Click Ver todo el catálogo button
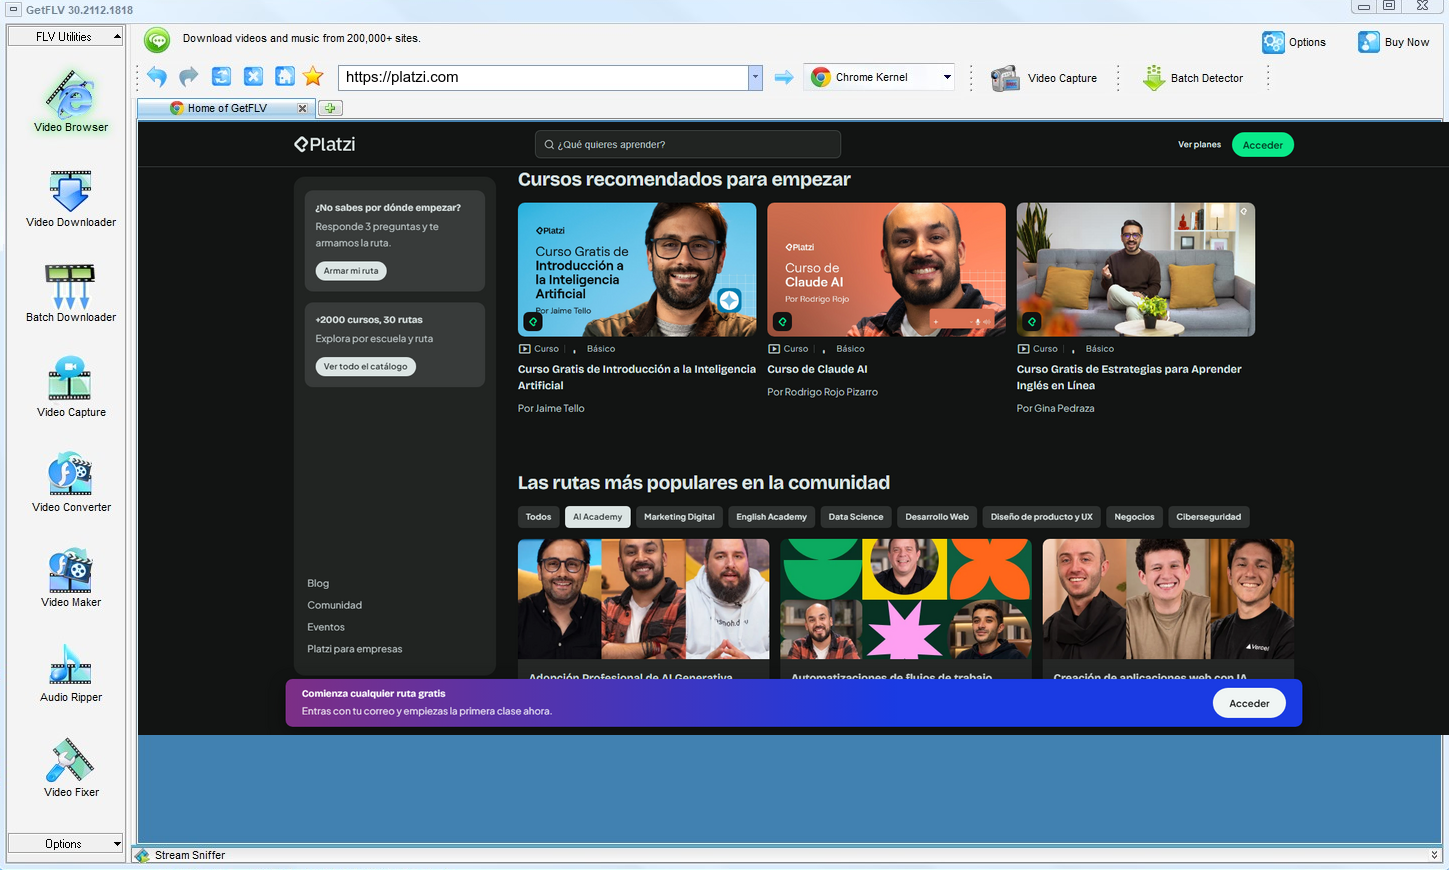Screen dimensions: 1449x870 click(x=365, y=367)
